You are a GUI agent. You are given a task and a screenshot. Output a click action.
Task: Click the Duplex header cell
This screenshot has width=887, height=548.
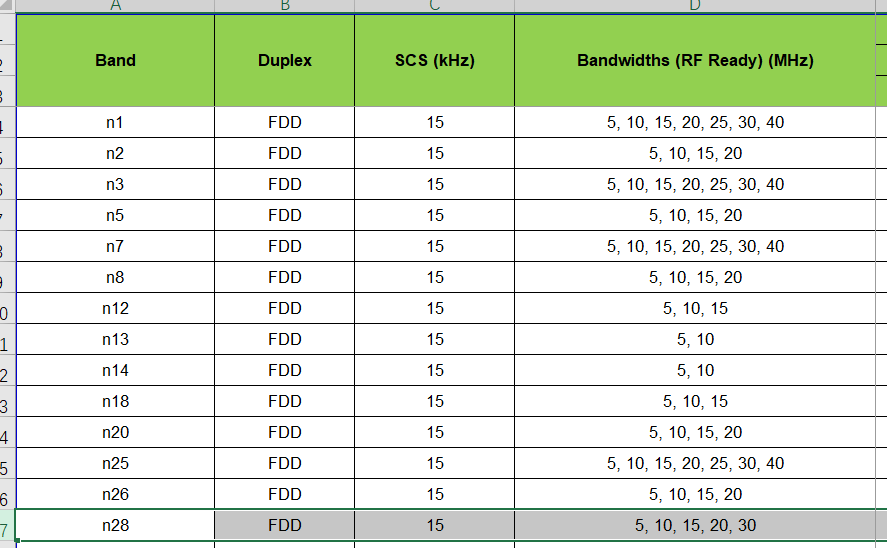pos(284,60)
